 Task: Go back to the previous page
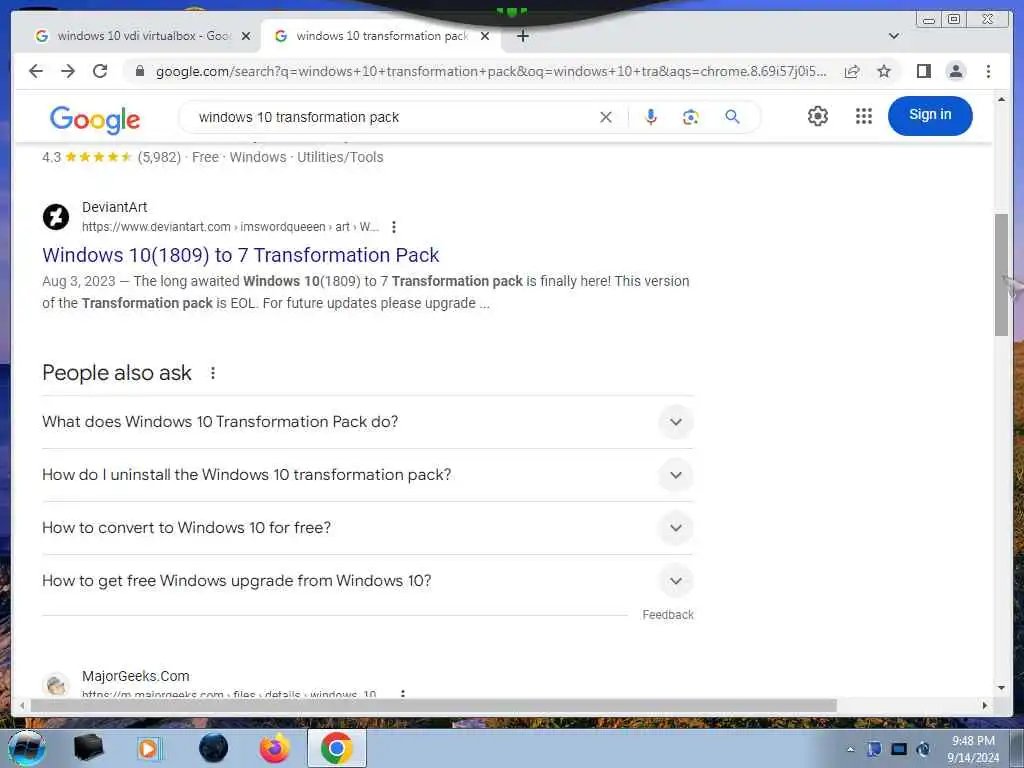(x=36, y=71)
